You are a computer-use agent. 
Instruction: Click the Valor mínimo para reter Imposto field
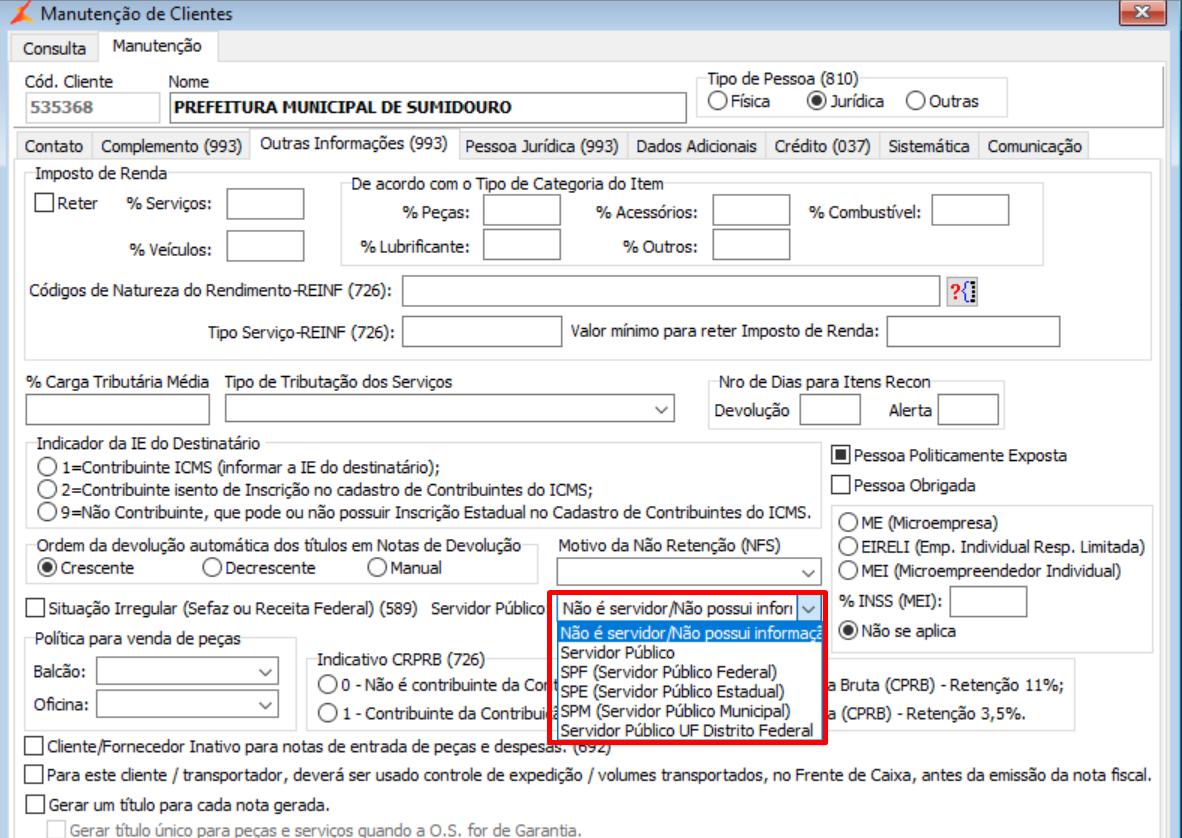click(973, 332)
